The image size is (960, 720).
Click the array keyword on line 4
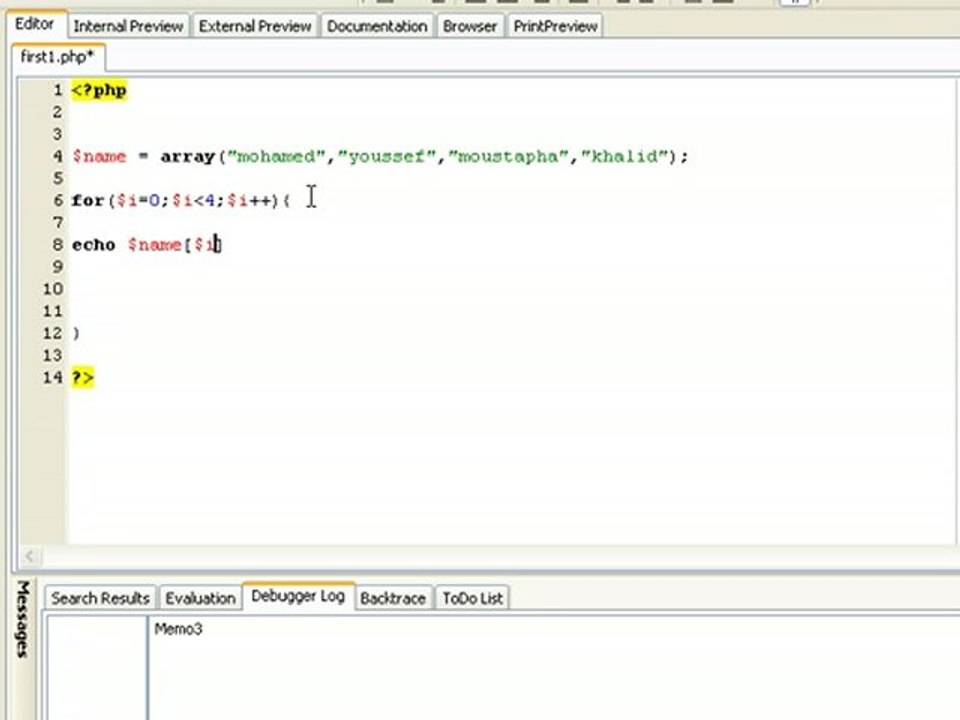(x=187, y=157)
